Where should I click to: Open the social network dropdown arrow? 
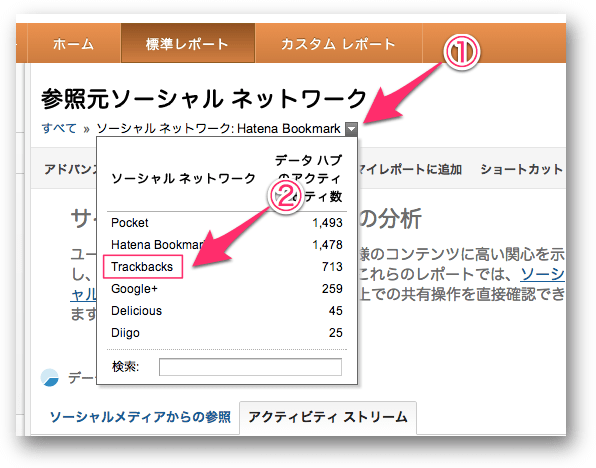coord(352,129)
